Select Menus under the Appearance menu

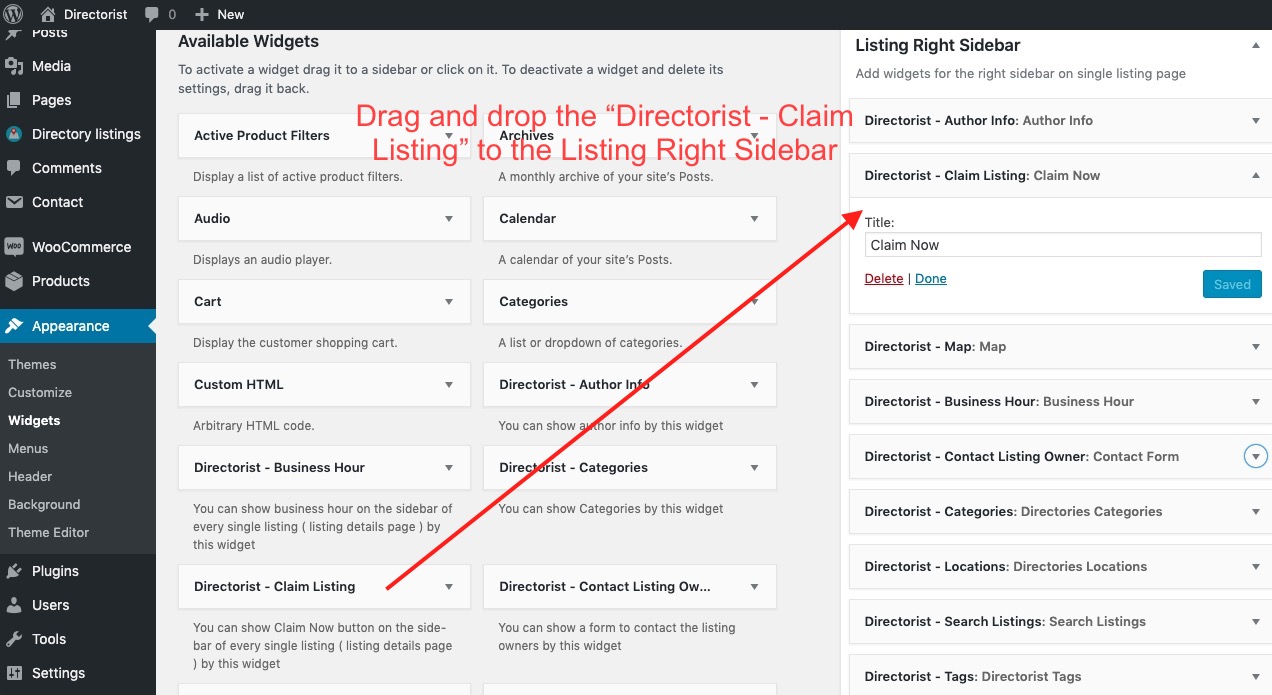click(28, 448)
